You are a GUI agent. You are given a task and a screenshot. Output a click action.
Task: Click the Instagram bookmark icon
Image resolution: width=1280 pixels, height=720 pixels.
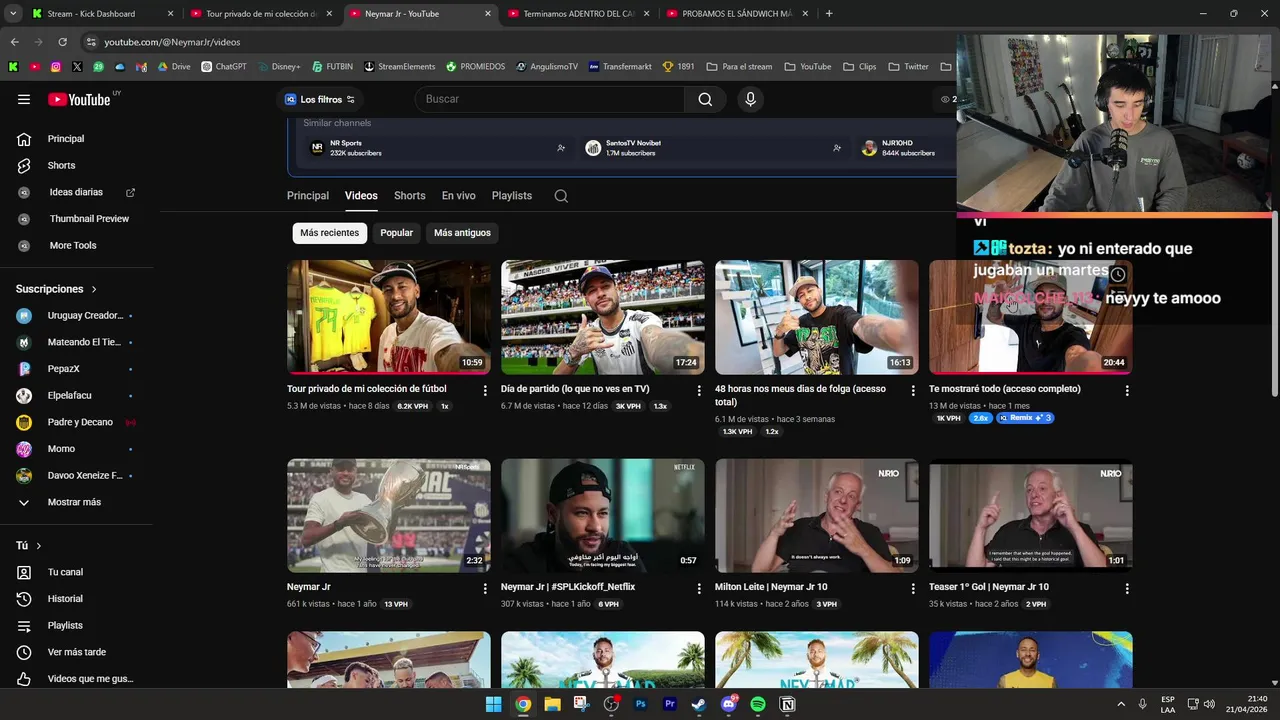55,67
